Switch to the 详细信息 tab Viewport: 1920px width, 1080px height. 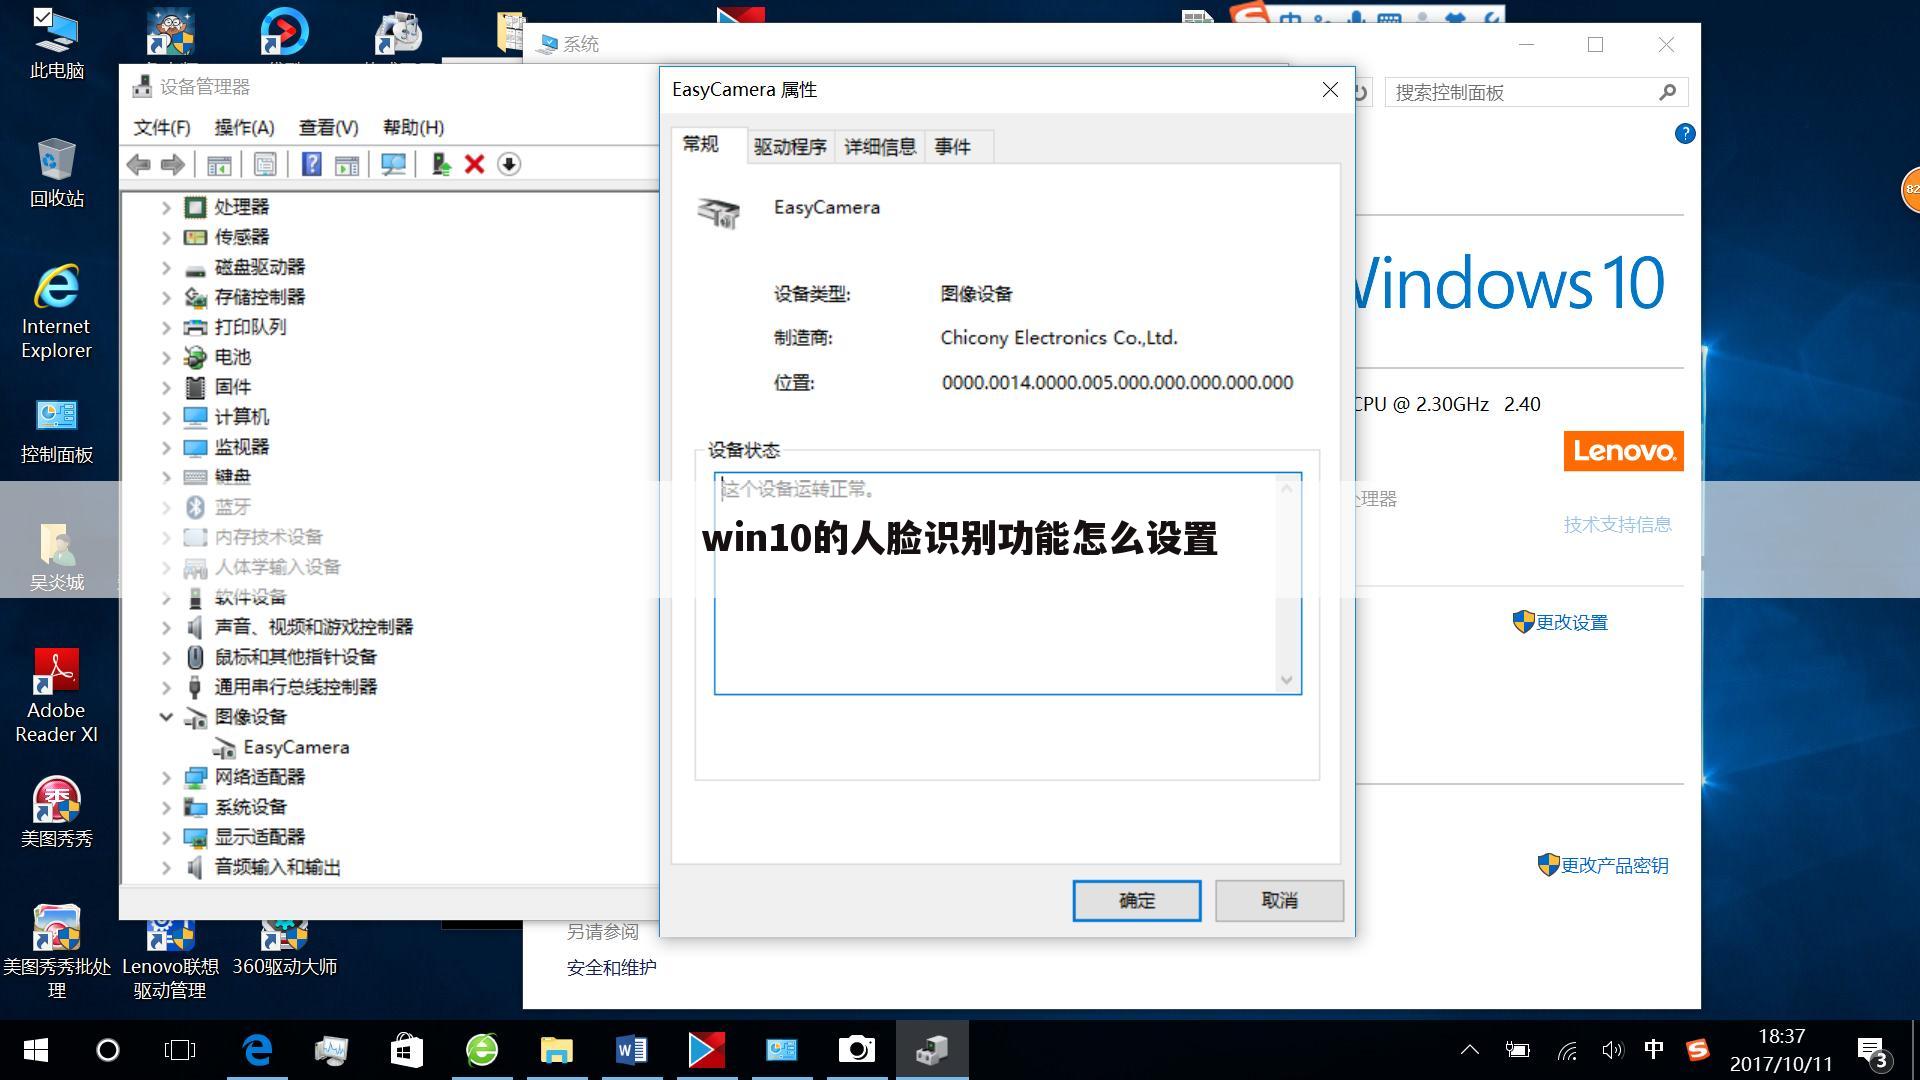tap(880, 147)
